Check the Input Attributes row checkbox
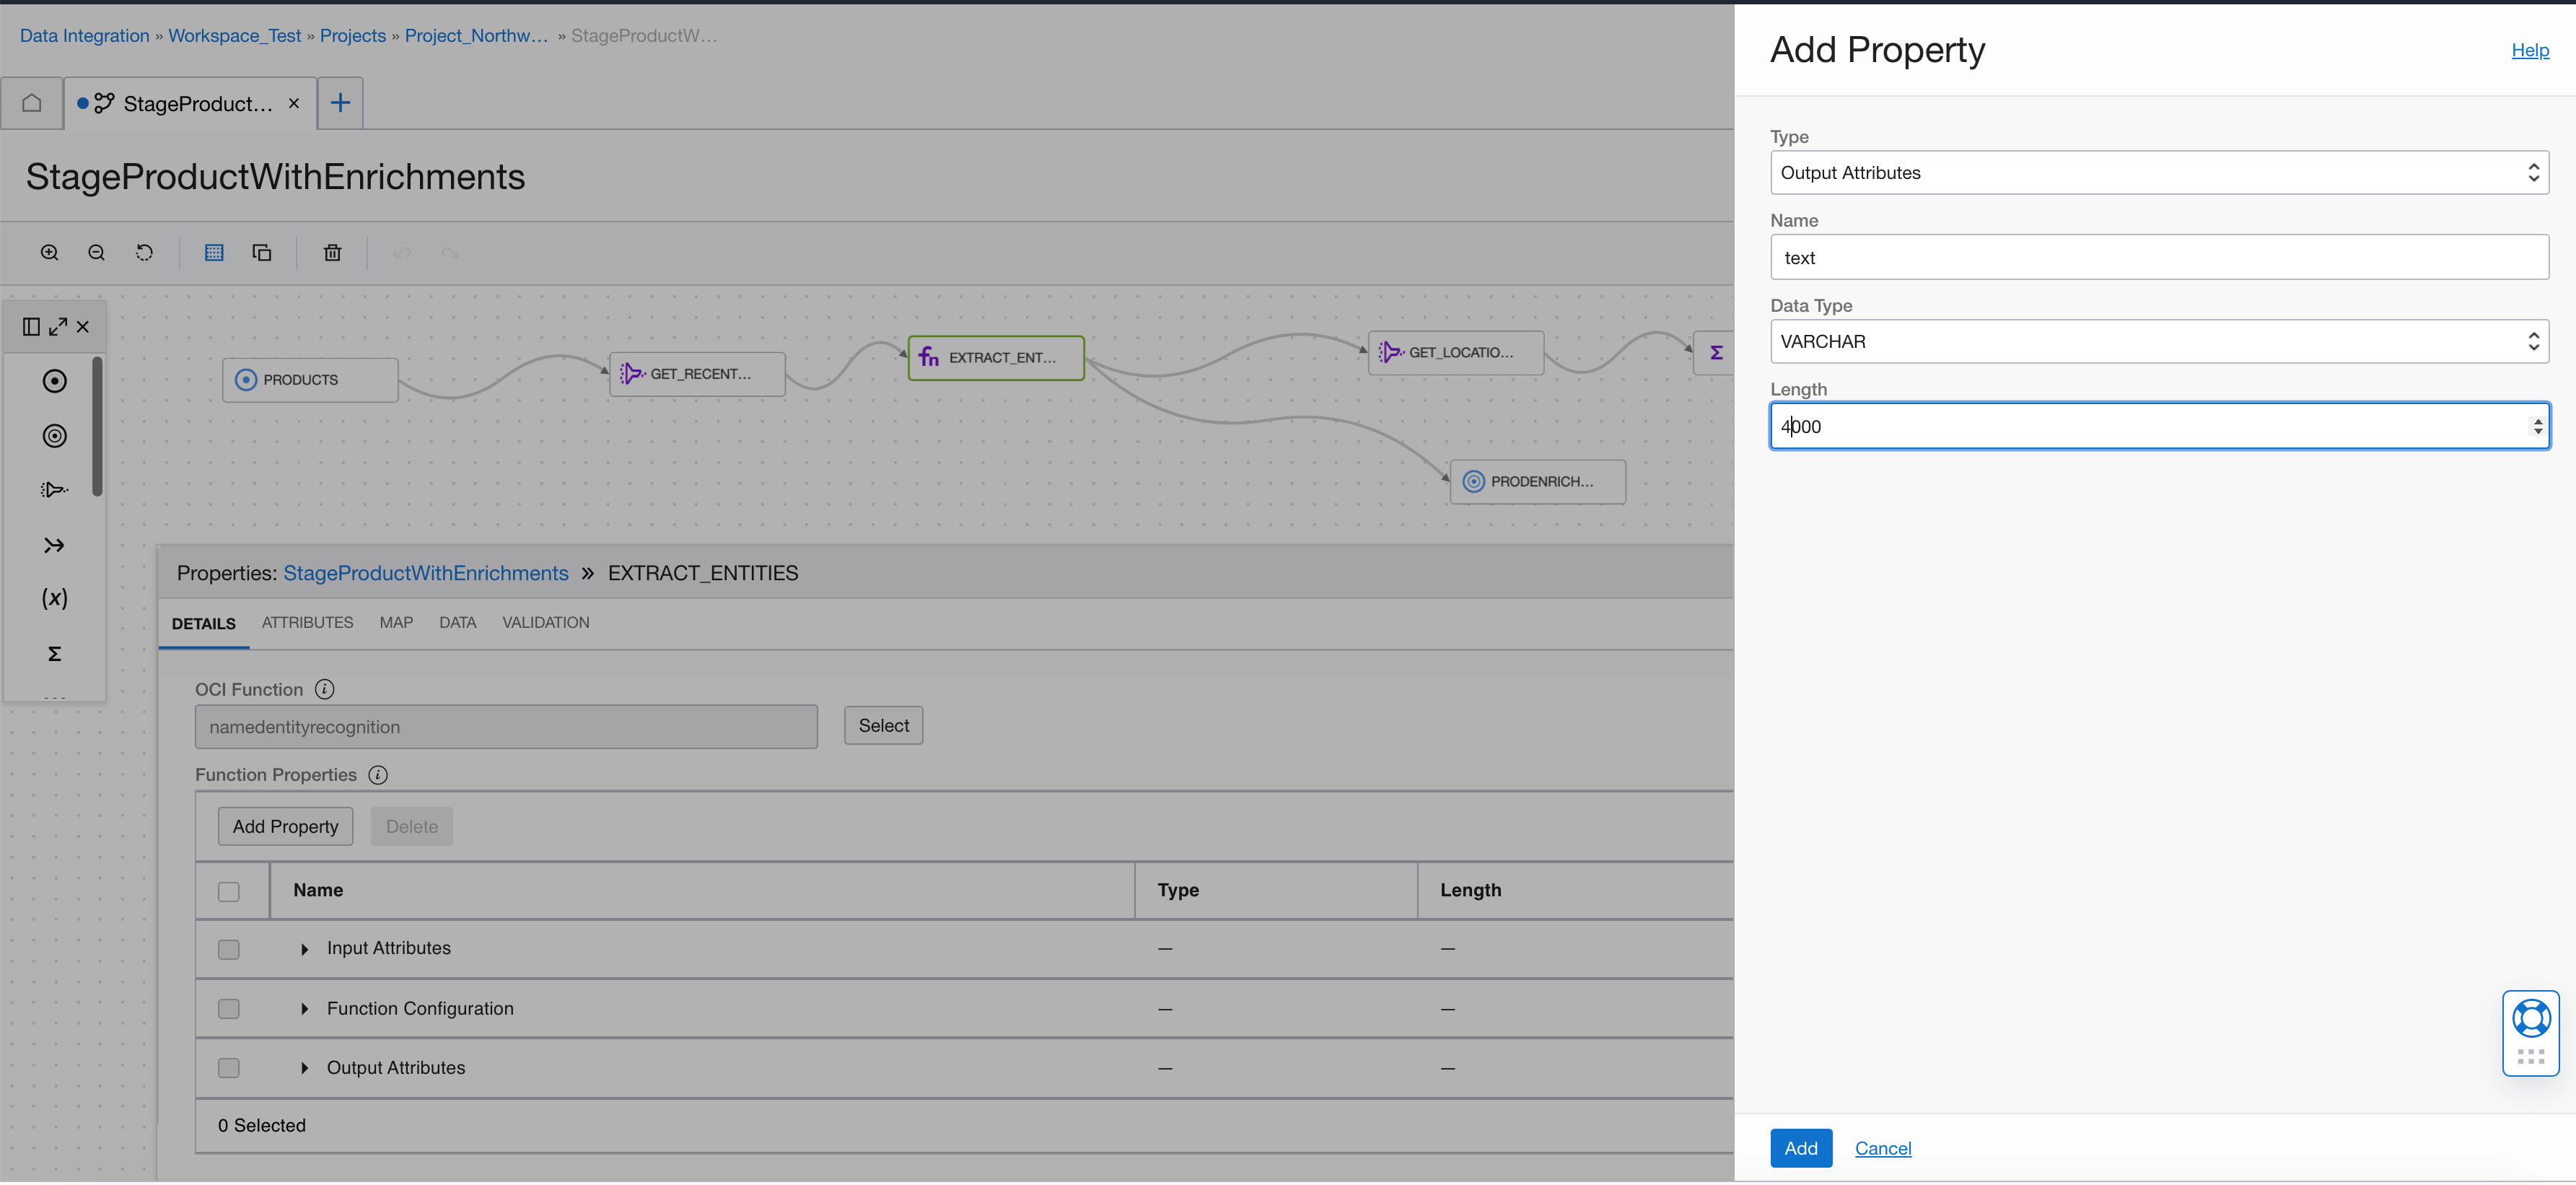 (x=229, y=949)
